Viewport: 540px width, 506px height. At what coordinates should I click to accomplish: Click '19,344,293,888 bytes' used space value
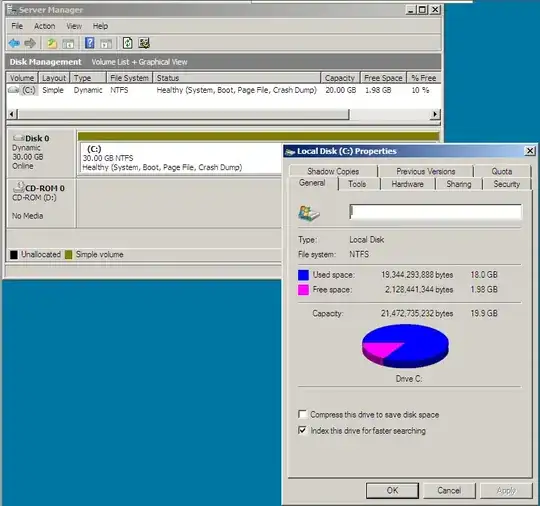[417, 275]
